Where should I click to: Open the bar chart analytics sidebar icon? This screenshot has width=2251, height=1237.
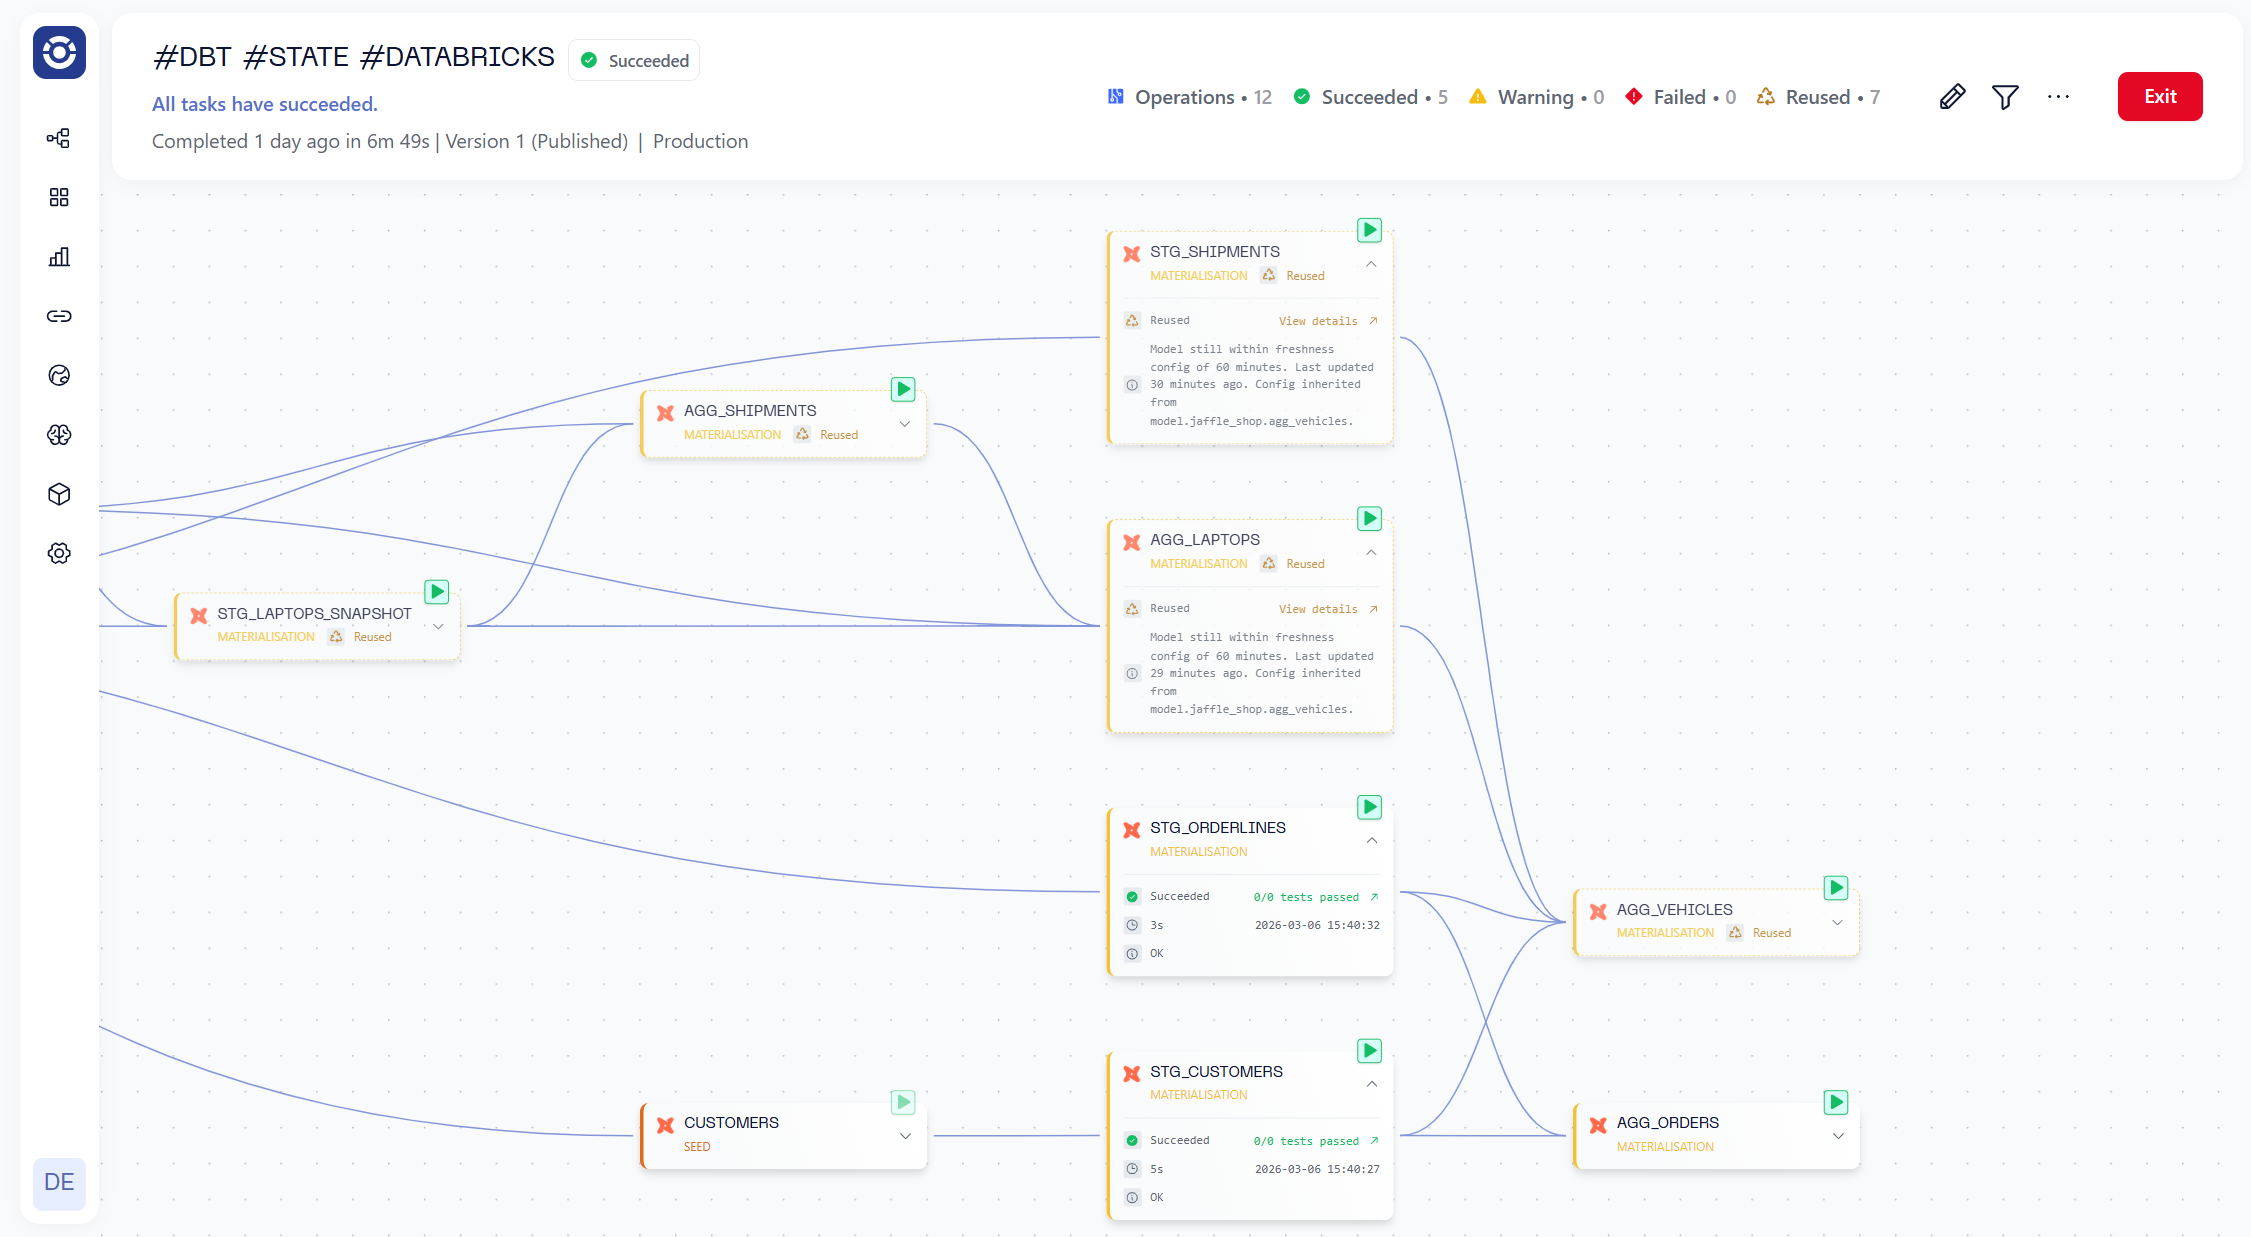(x=59, y=257)
